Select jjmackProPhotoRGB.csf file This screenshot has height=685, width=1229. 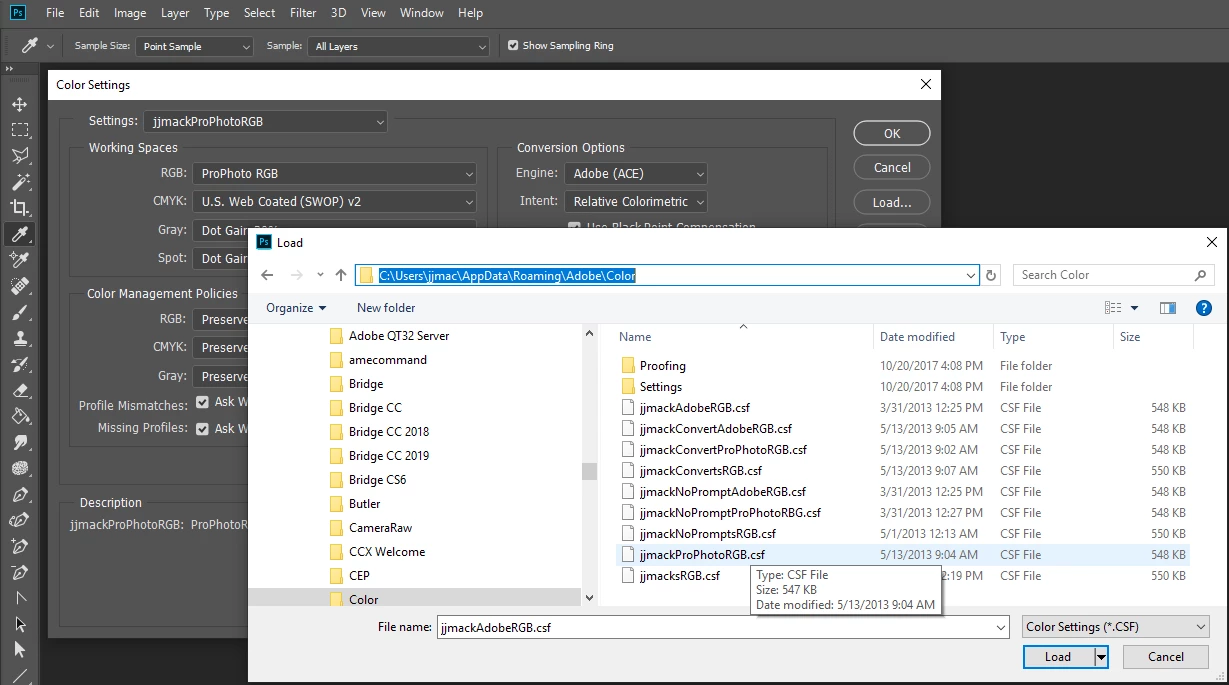pyautogui.click(x=702, y=555)
